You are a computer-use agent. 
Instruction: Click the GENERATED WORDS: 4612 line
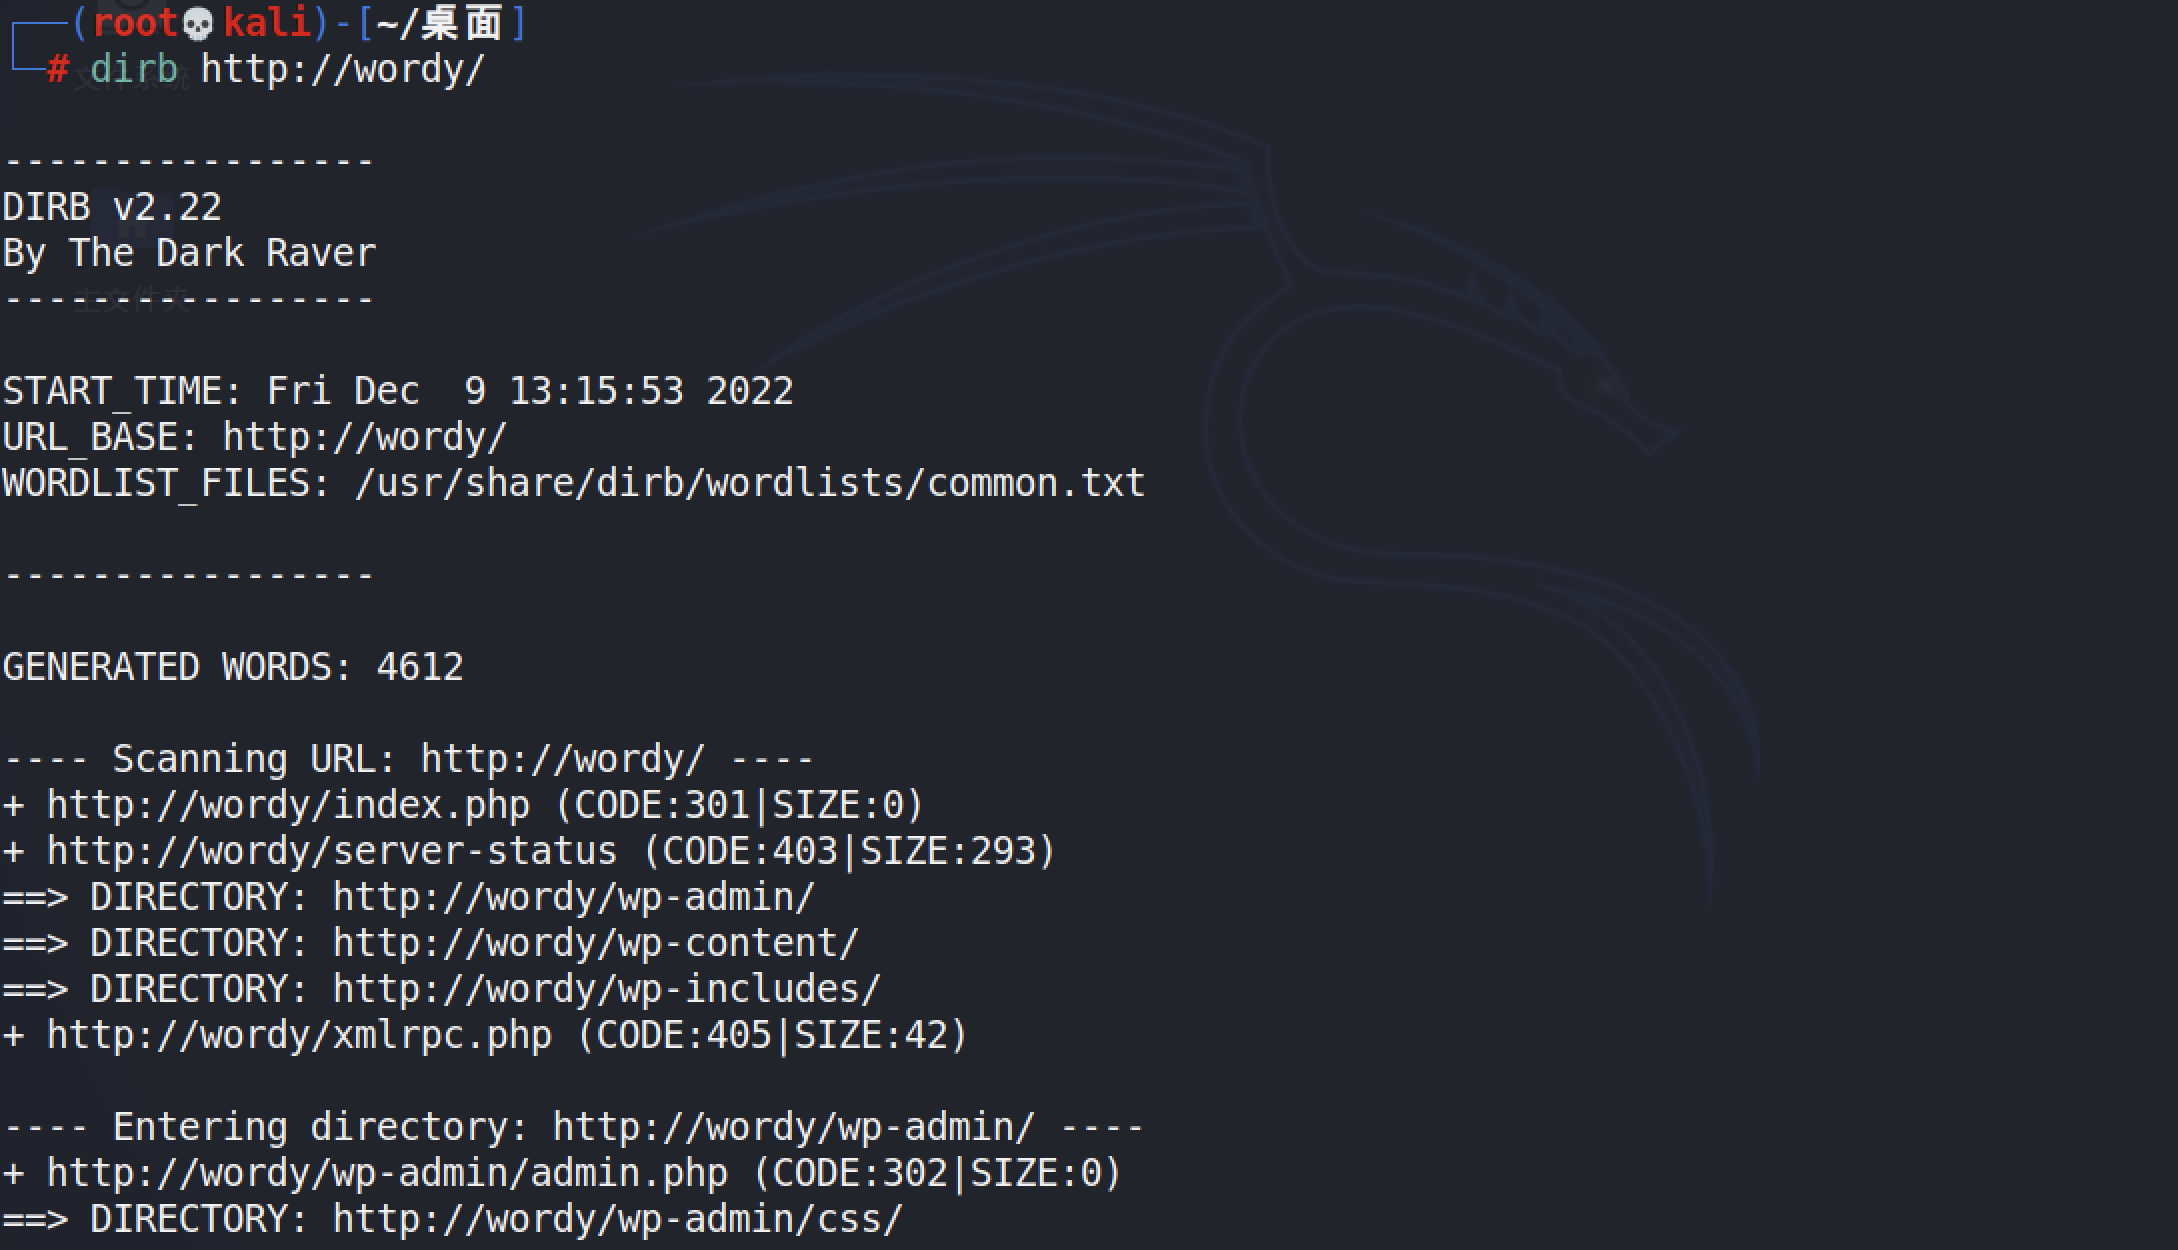pyautogui.click(x=233, y=667)
